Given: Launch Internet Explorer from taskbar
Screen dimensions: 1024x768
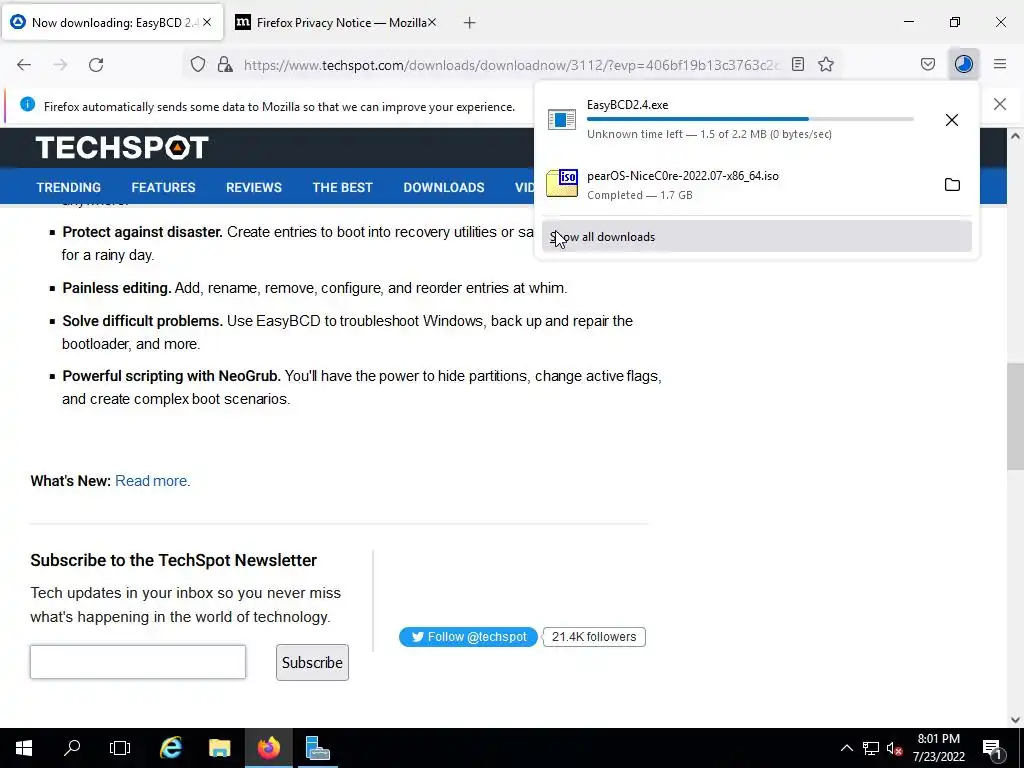Looking at the screenshot, I should [170, 748].
